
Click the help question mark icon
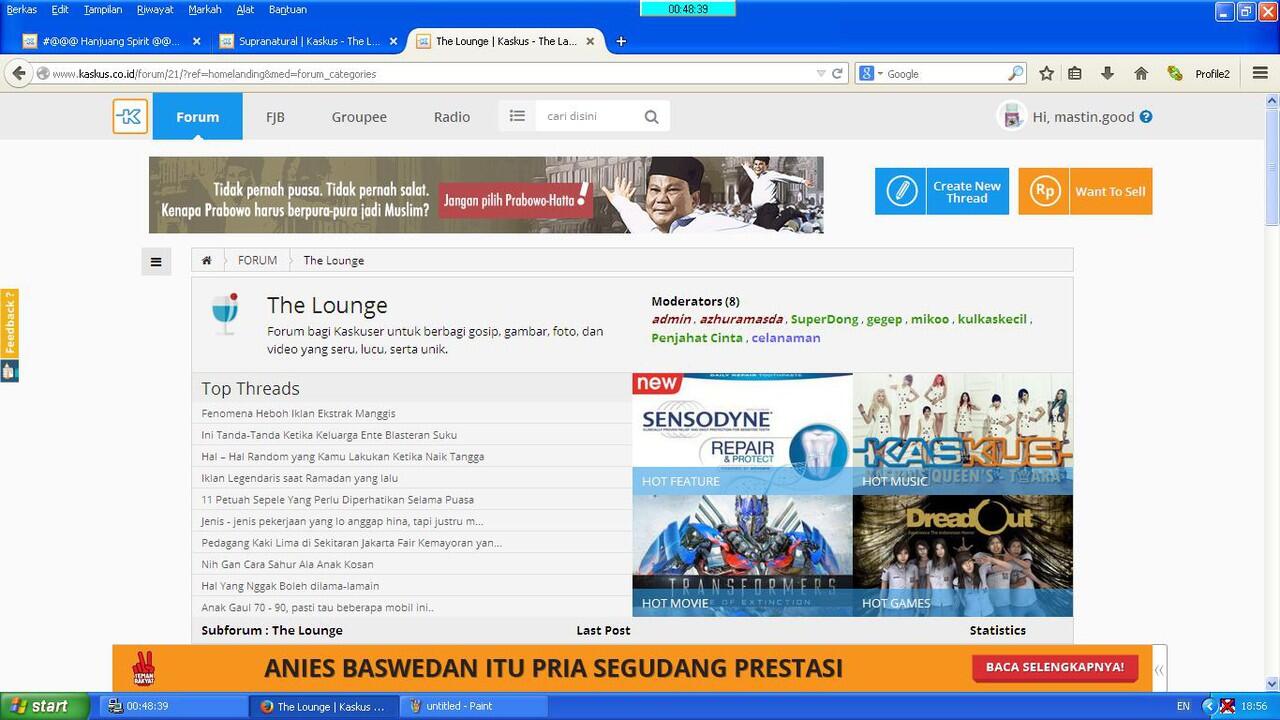pyautogui.click(x=1146, y=116)
